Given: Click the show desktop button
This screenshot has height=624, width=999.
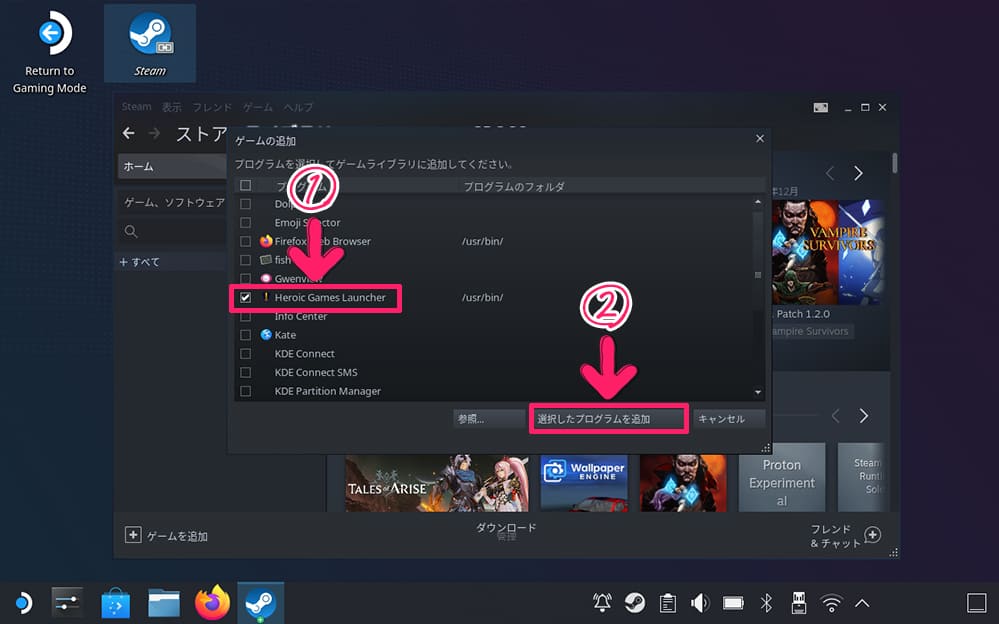Looking at the screenshot, I should [977, 602].
